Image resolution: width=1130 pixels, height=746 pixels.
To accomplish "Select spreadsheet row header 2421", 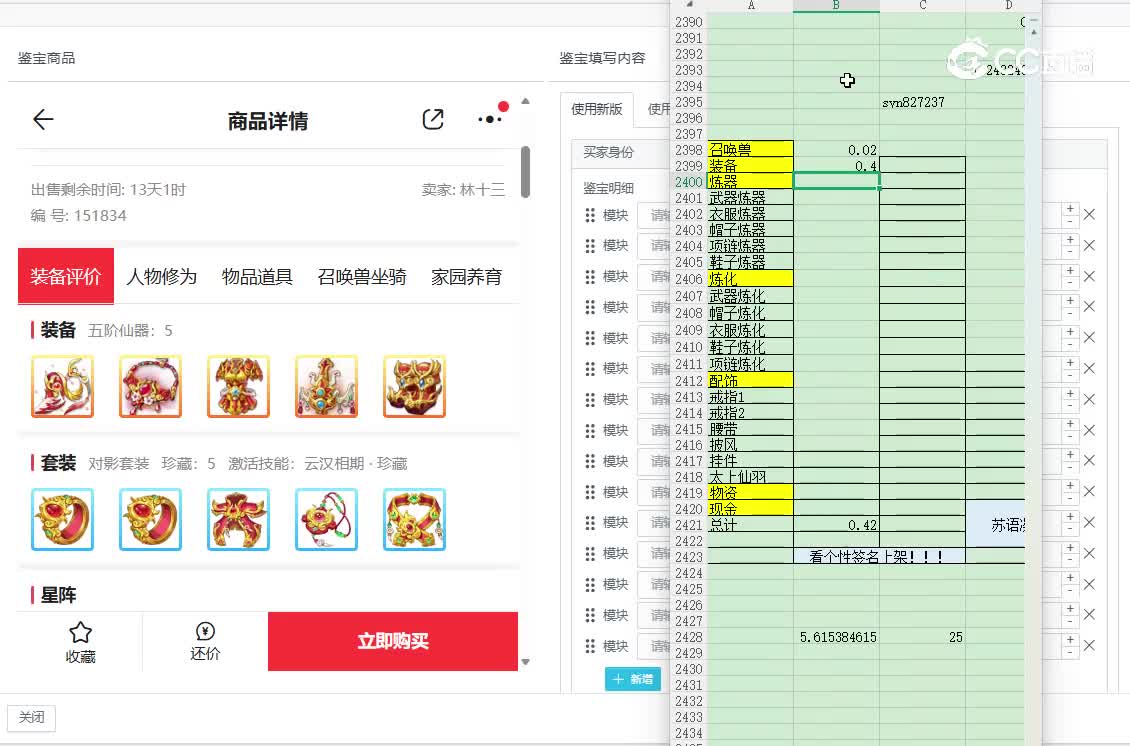I will pyautogui.click(x=689, y=525).
